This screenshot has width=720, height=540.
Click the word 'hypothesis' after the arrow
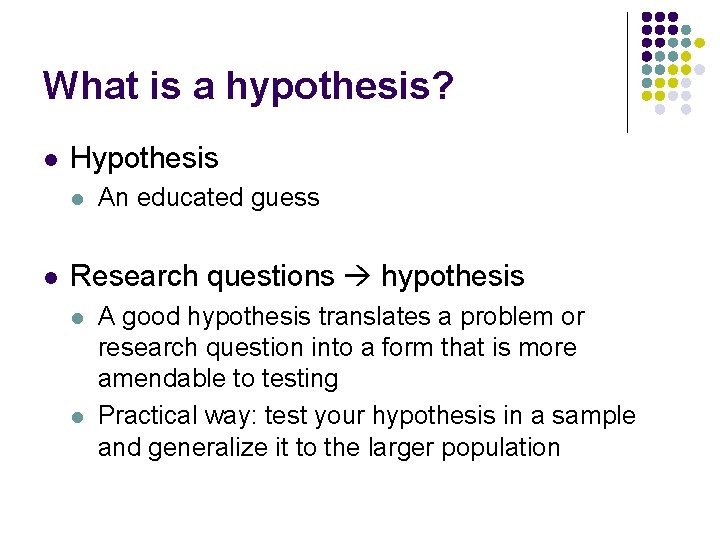(453, 276)
